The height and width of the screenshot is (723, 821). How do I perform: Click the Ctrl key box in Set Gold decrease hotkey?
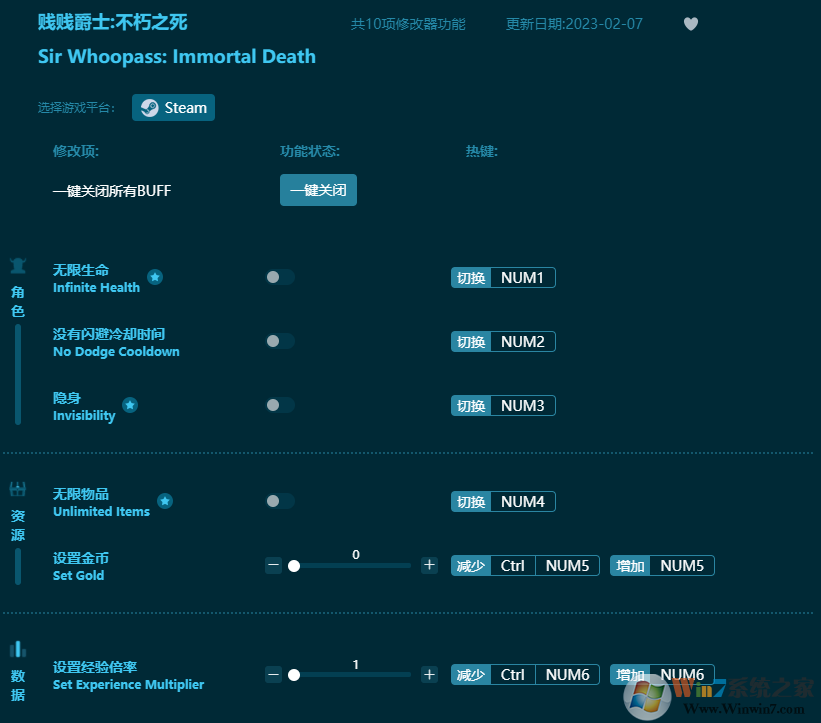[x=513, y=565]
